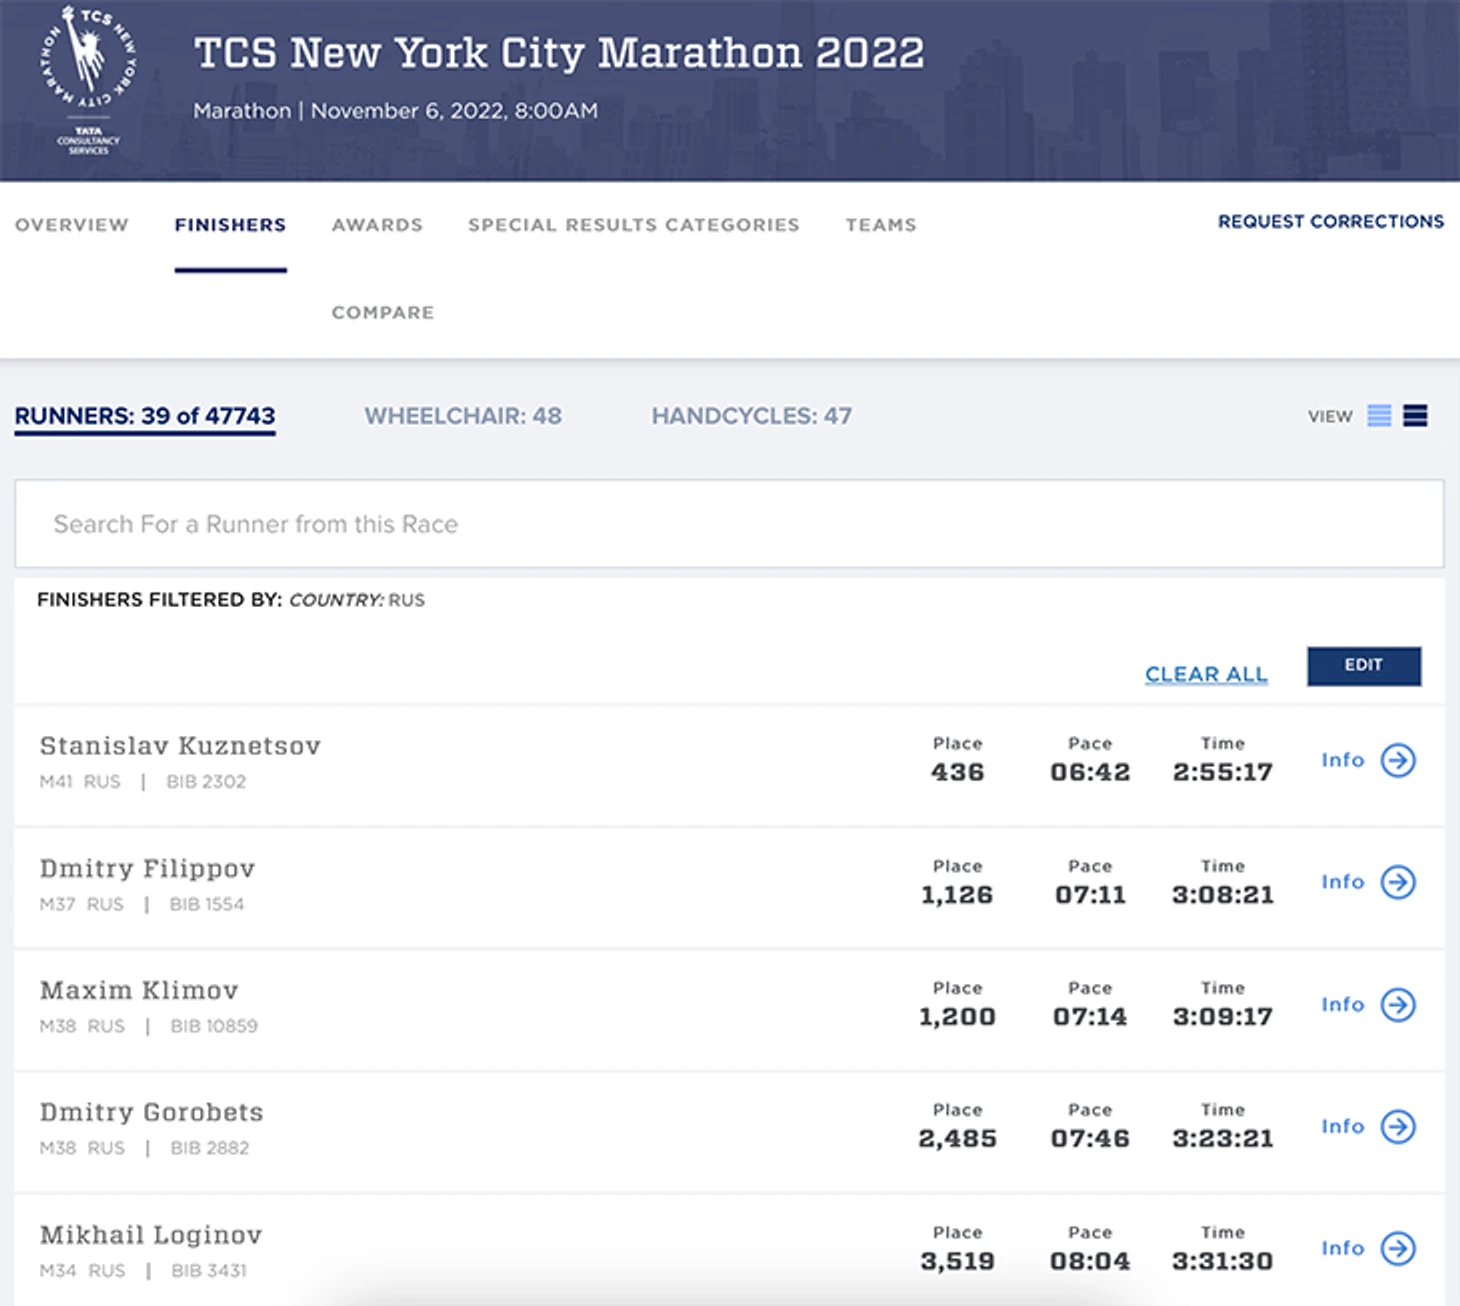The image size is (1460, 1306).
Task: Go to the Overview tab
Action: coord(72,225)
